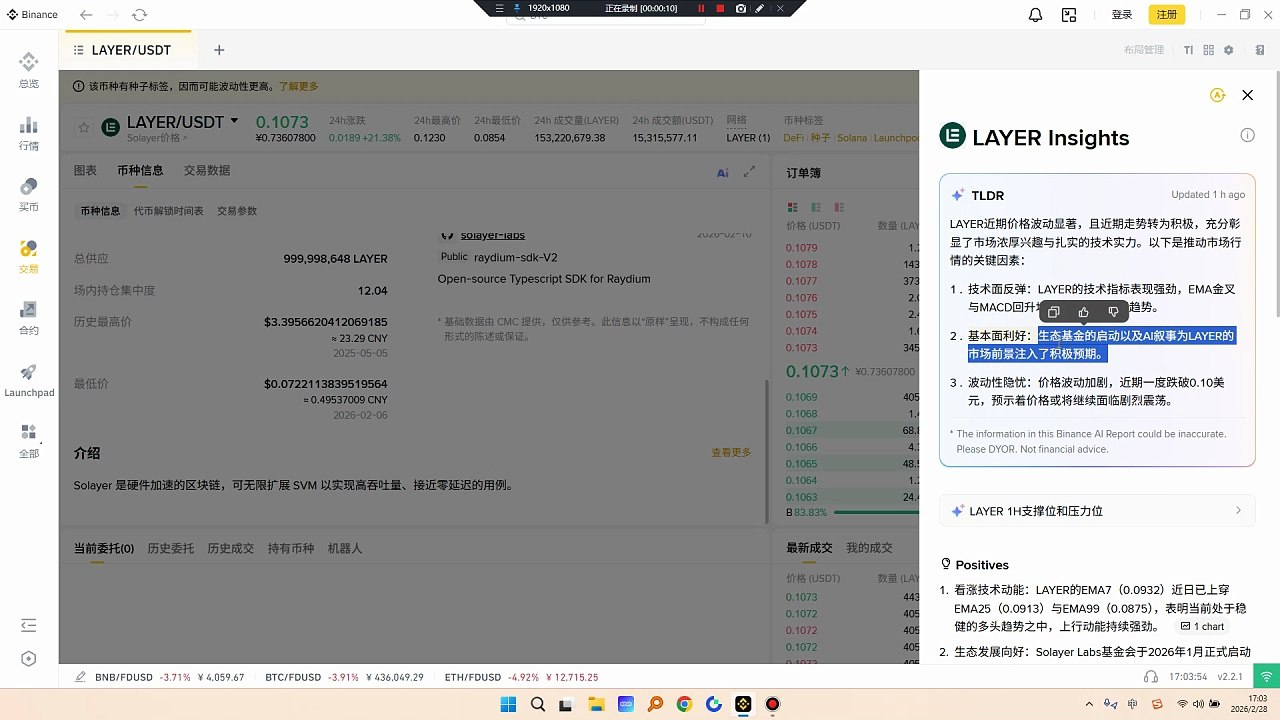This screenshot has width=1280, height=720.
Task: Click the 查看更多 view more link
Action: point(731,453)
